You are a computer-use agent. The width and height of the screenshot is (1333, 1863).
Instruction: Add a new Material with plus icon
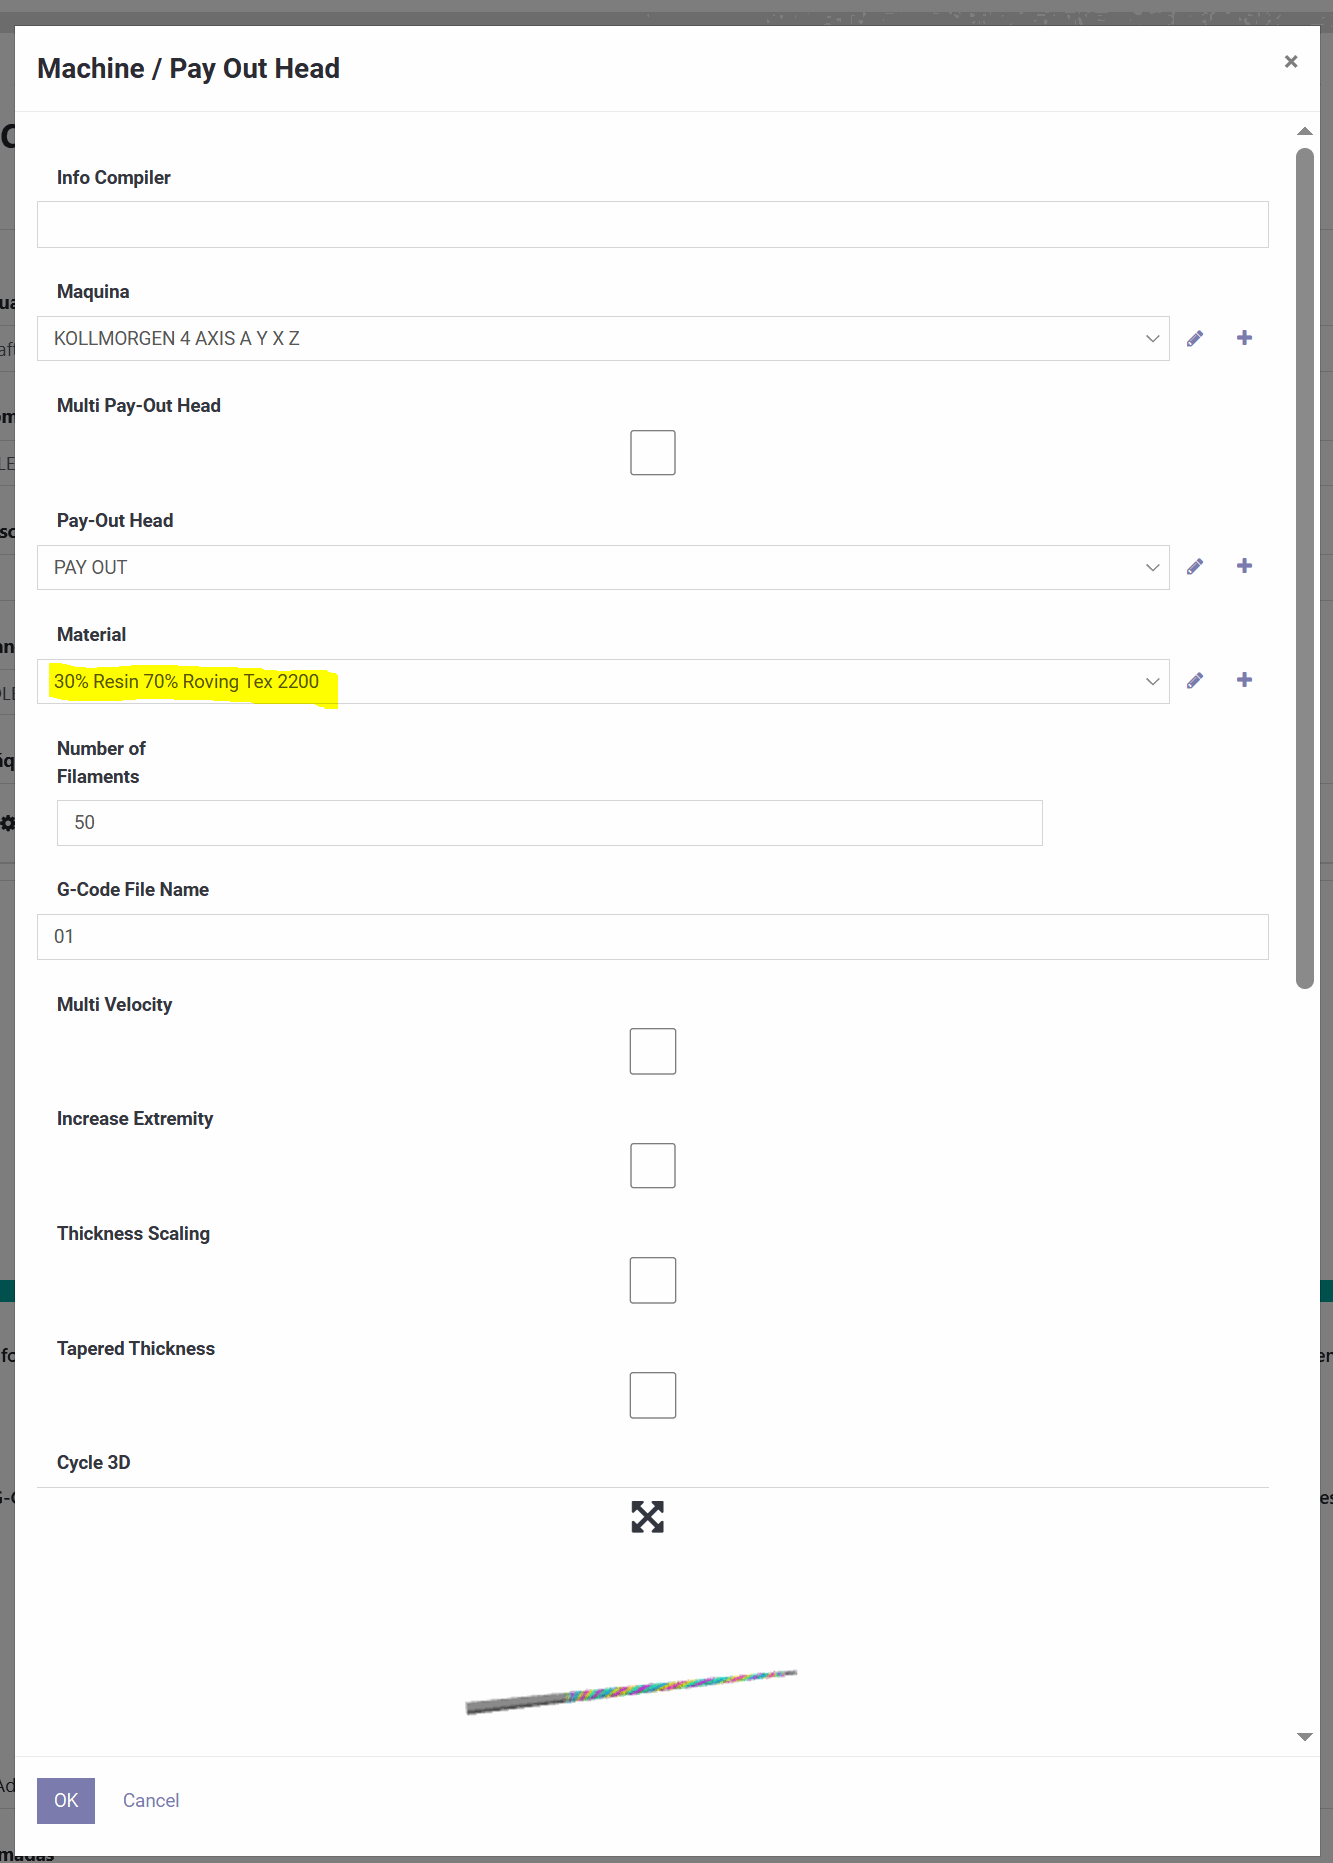click(x=1244, y=680)
